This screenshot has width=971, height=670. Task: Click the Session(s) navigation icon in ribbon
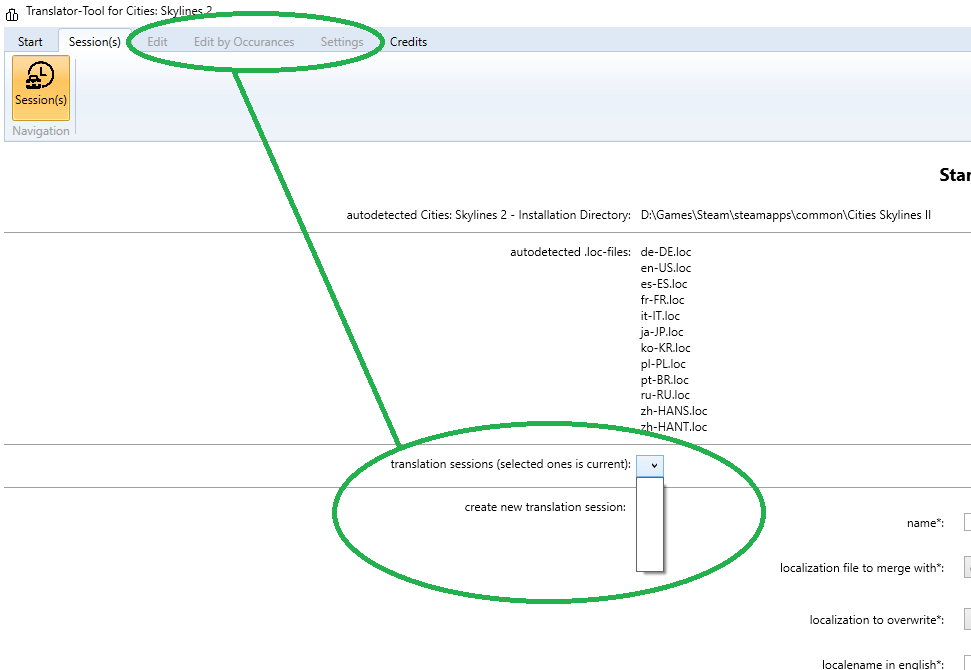(40, 88)
